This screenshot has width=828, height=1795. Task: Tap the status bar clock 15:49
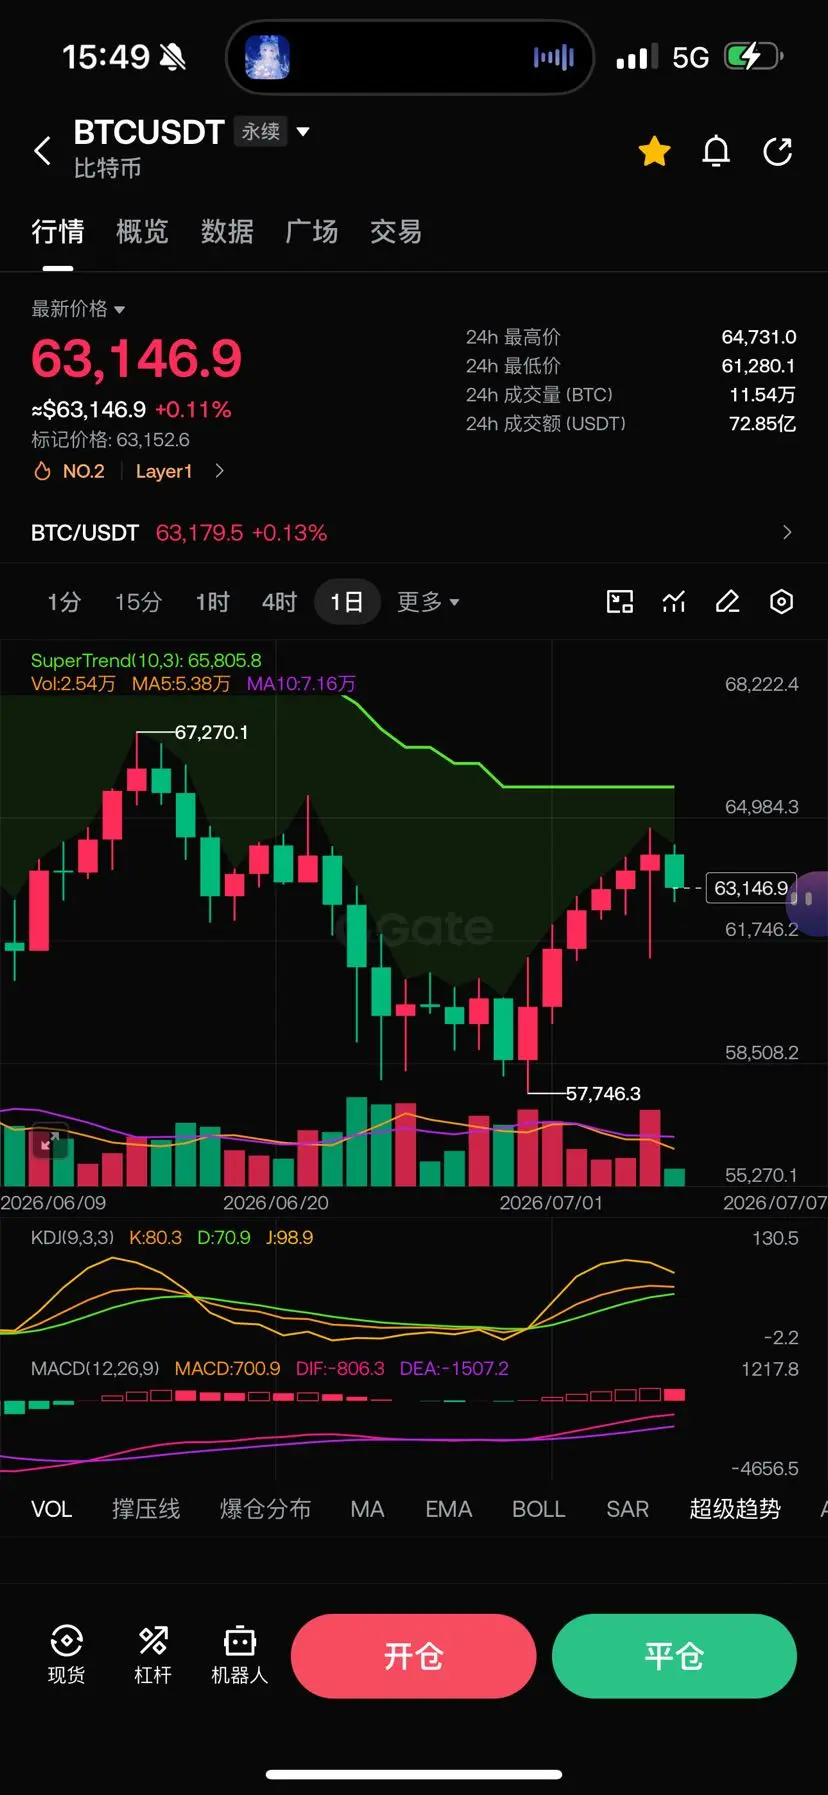click(106, 57)
